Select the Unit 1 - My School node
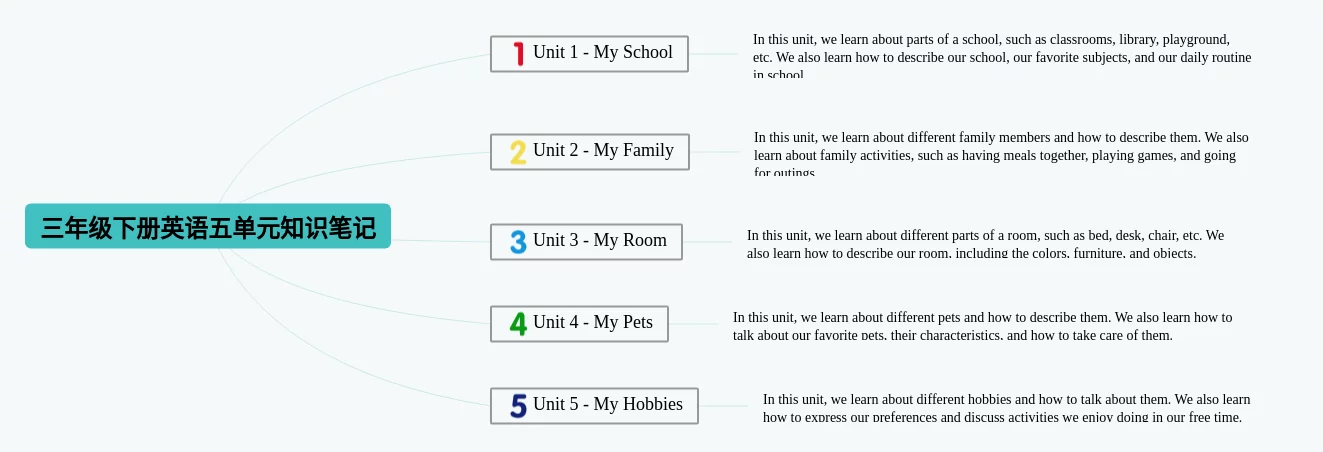The width and height of the screenshot is (1323, 452). point(589,54)
